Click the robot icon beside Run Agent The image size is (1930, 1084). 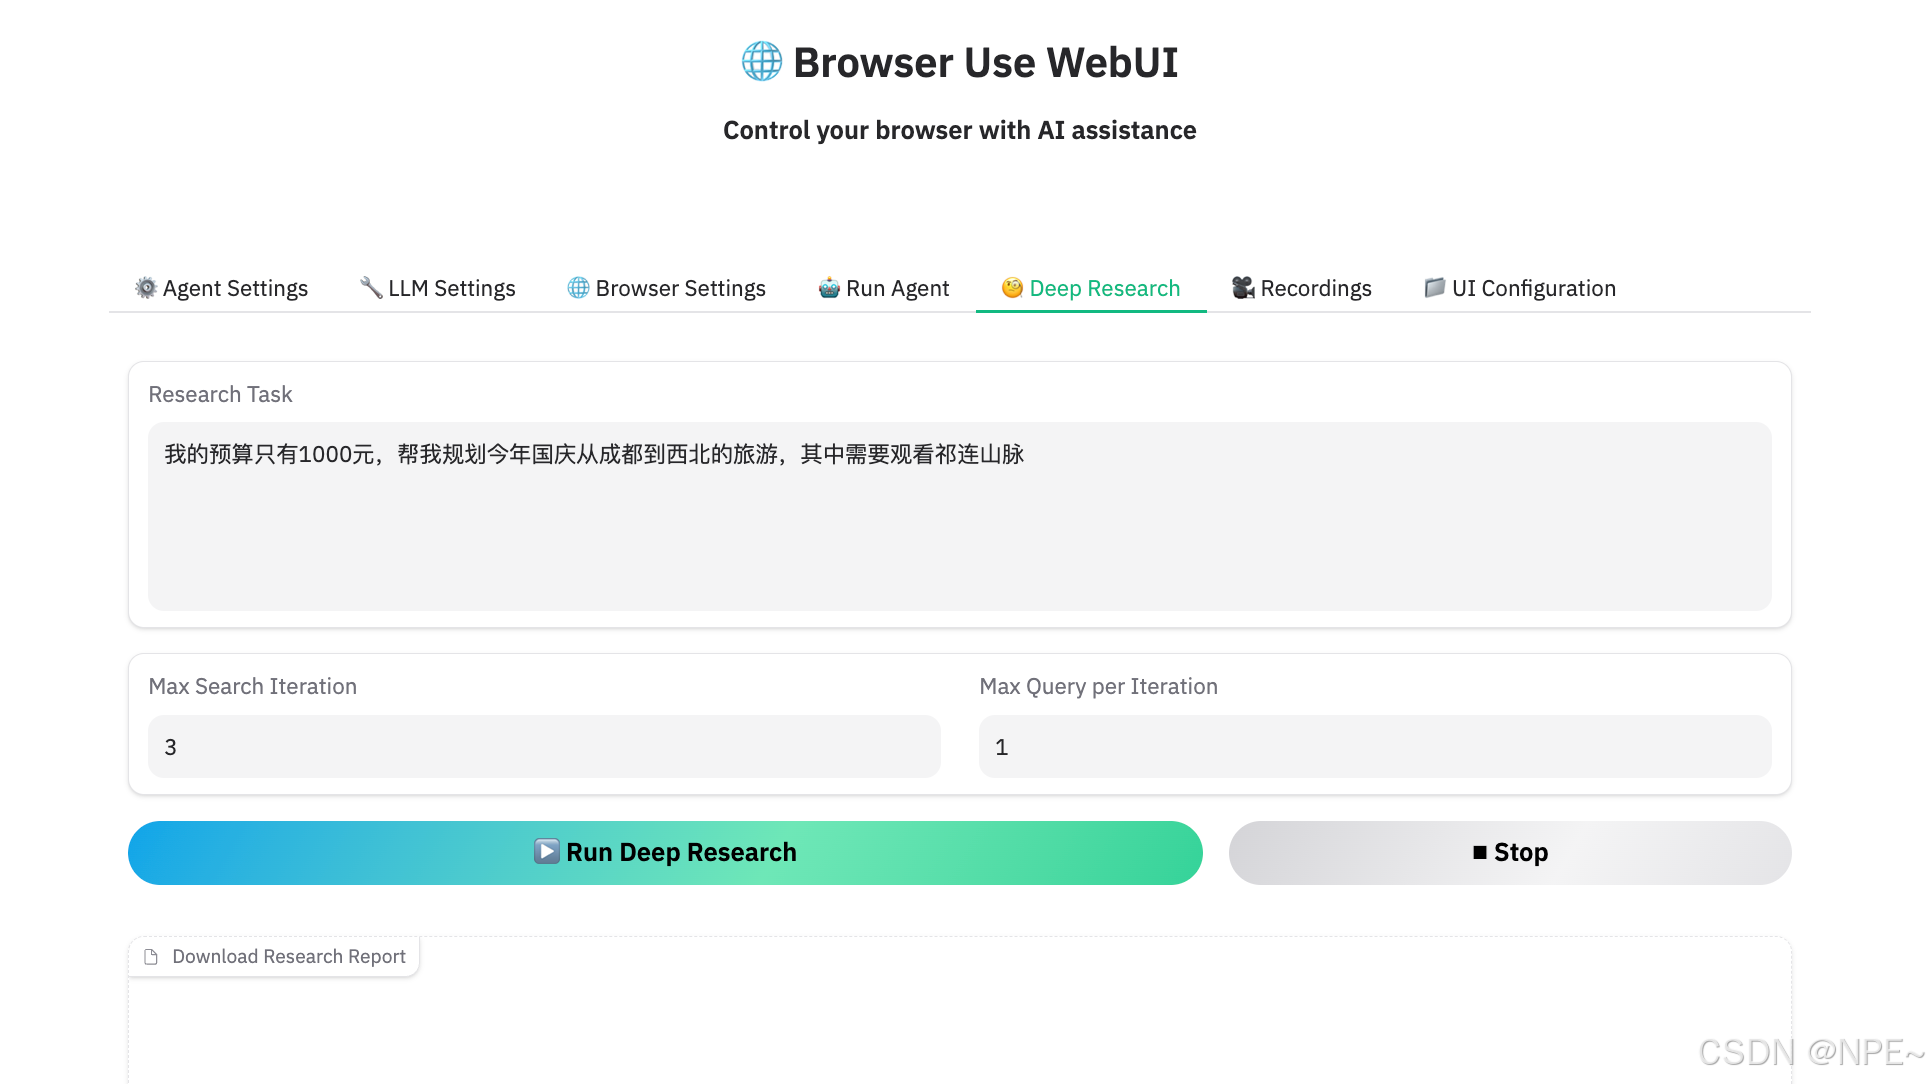click(829, 288)
